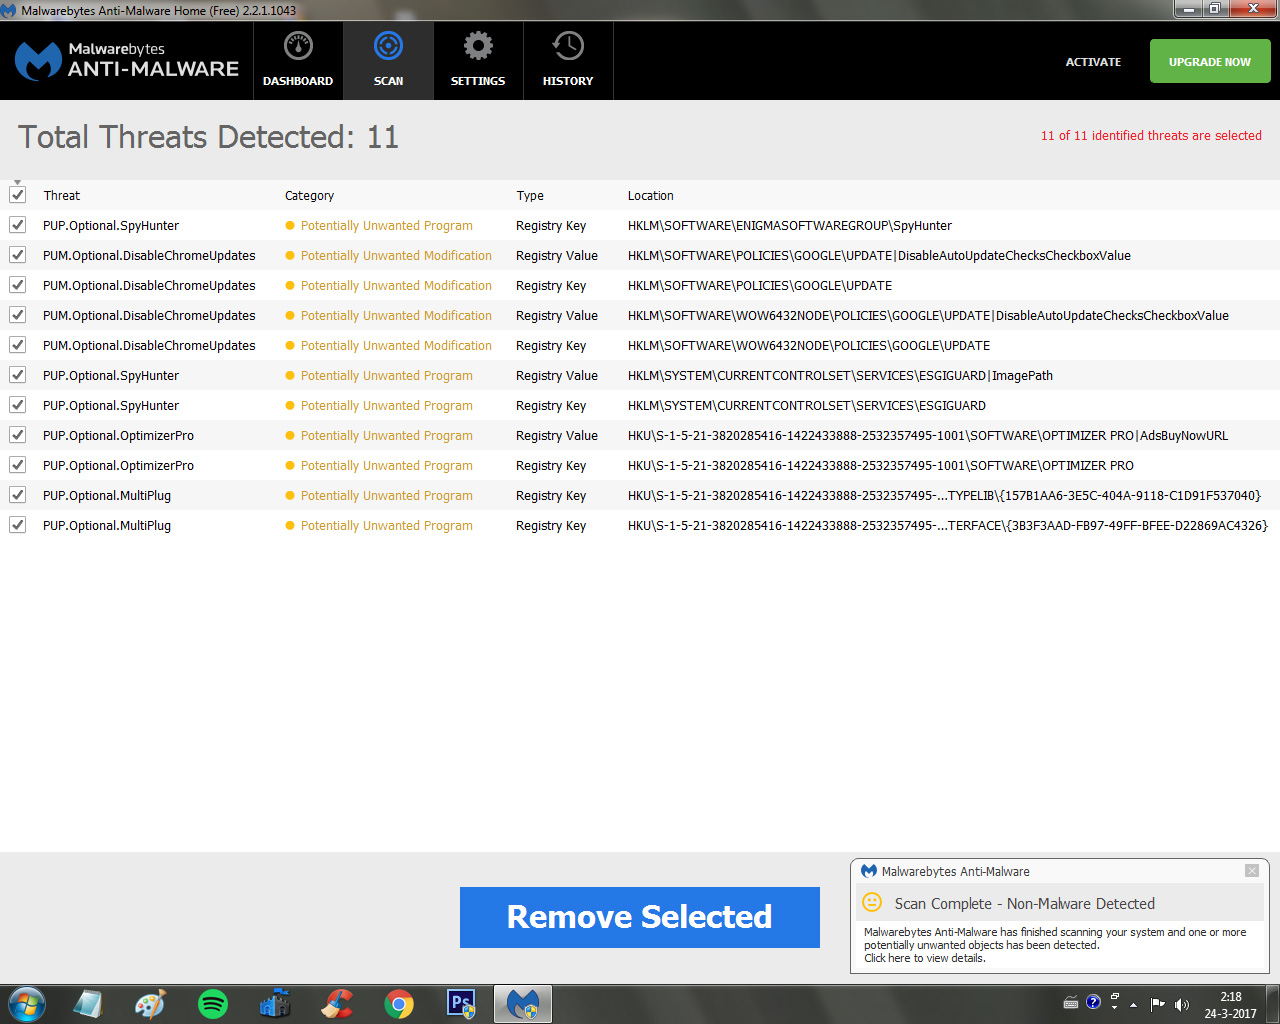Click the Activate link
The image size is (1280, 1024).
click(1093, 62)
